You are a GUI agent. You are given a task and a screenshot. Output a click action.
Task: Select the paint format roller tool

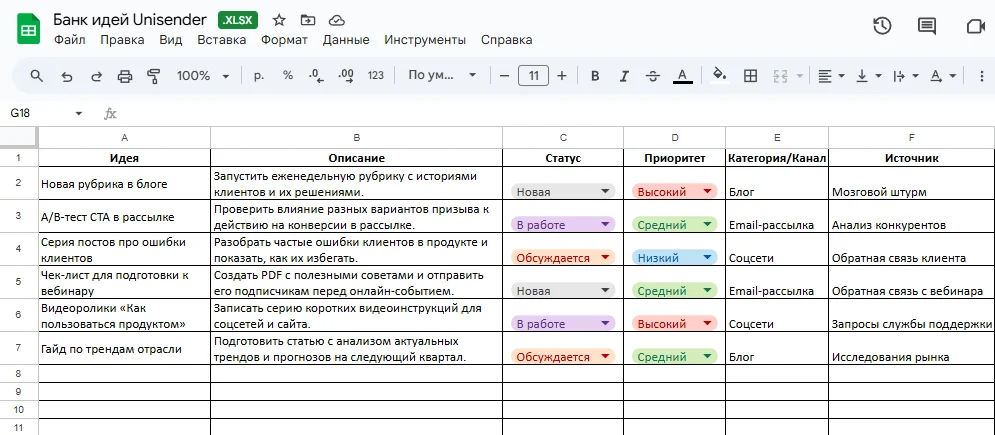pos(154,76)
